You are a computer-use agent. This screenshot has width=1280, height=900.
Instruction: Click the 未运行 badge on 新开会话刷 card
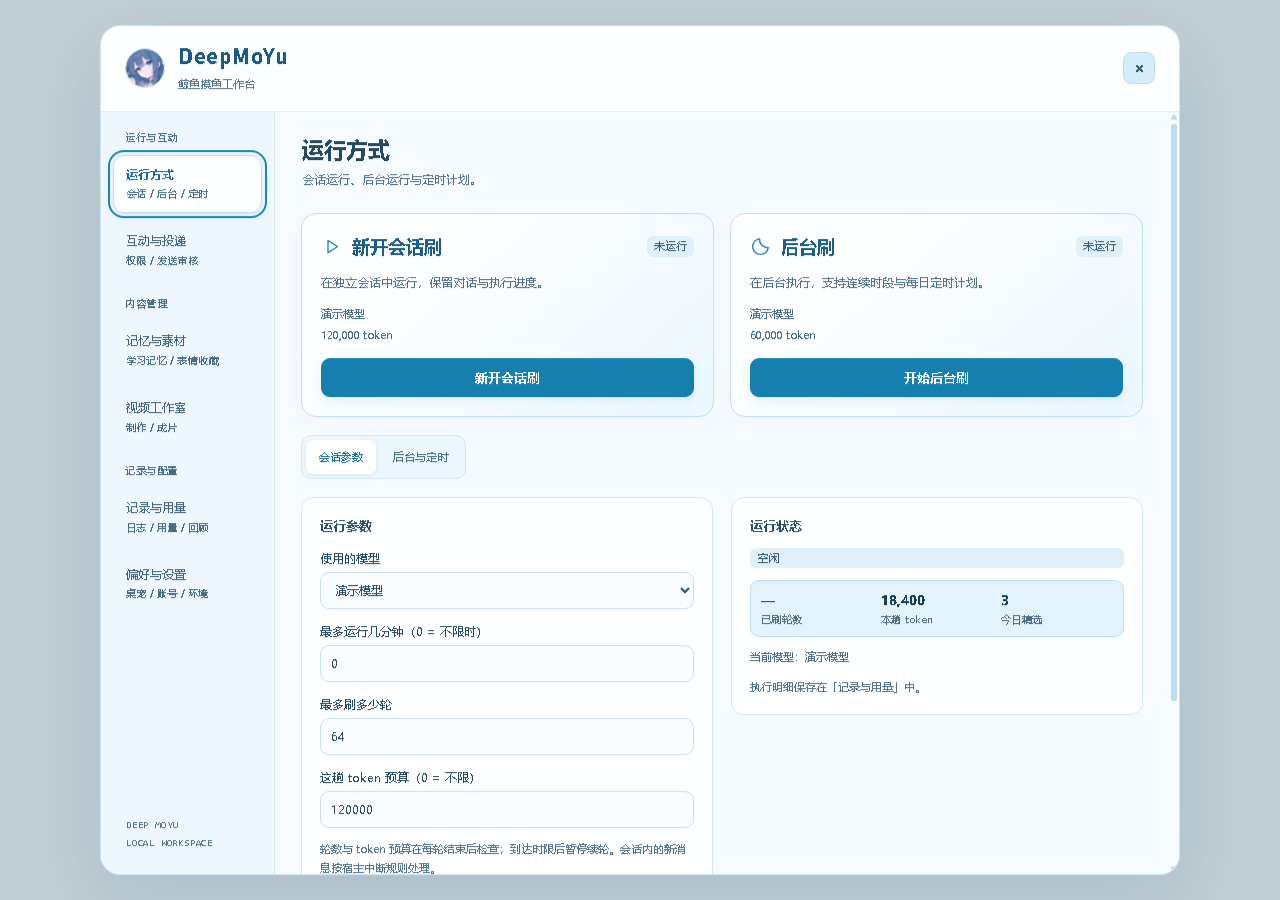pyautogui.click(x=670, y=246)
